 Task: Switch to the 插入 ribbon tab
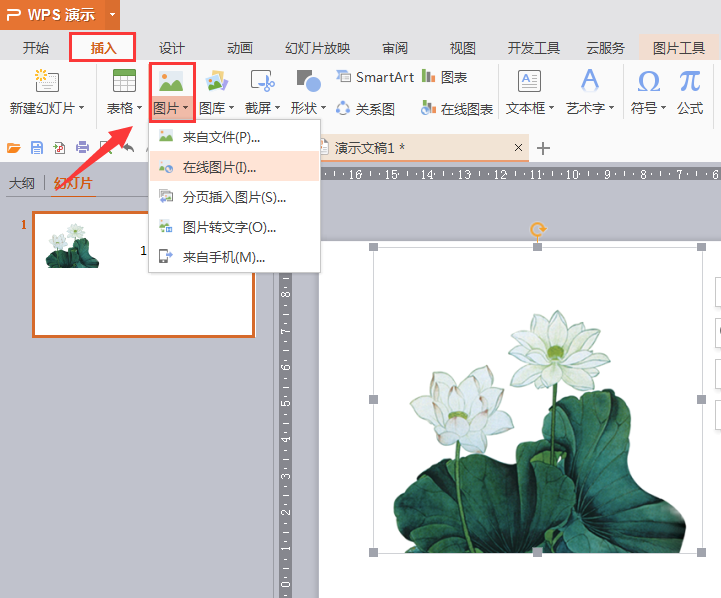click(103, 48)
